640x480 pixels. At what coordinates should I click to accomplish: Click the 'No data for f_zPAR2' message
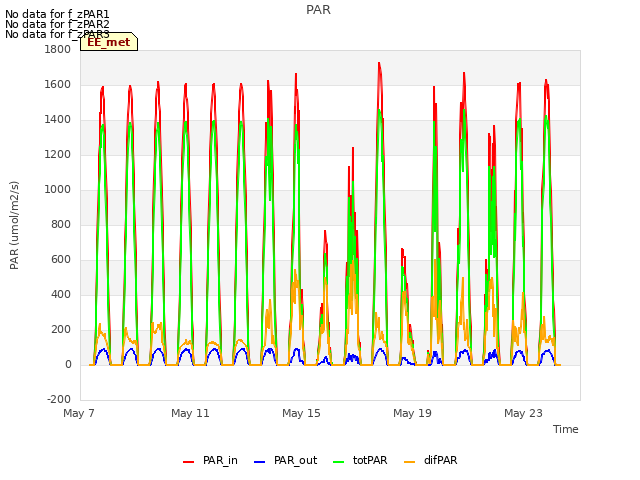[x=57, y=24]
